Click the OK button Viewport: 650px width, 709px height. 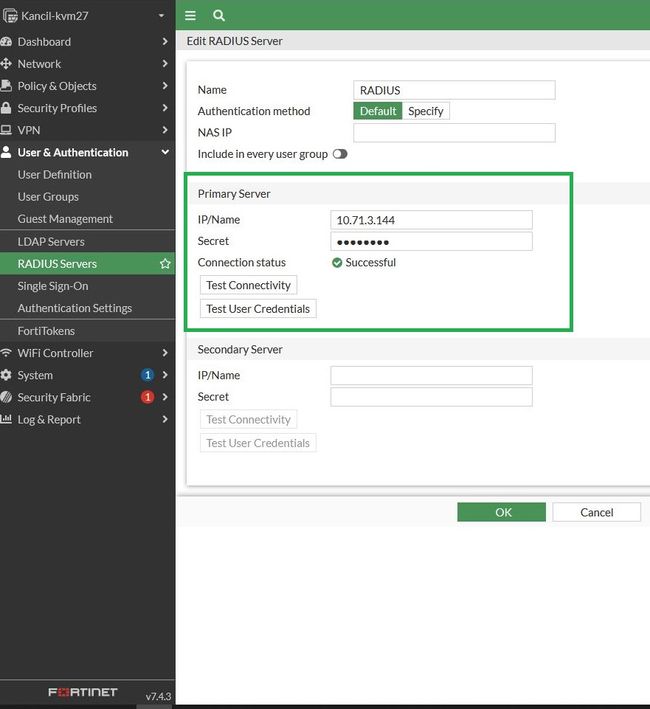502,512
